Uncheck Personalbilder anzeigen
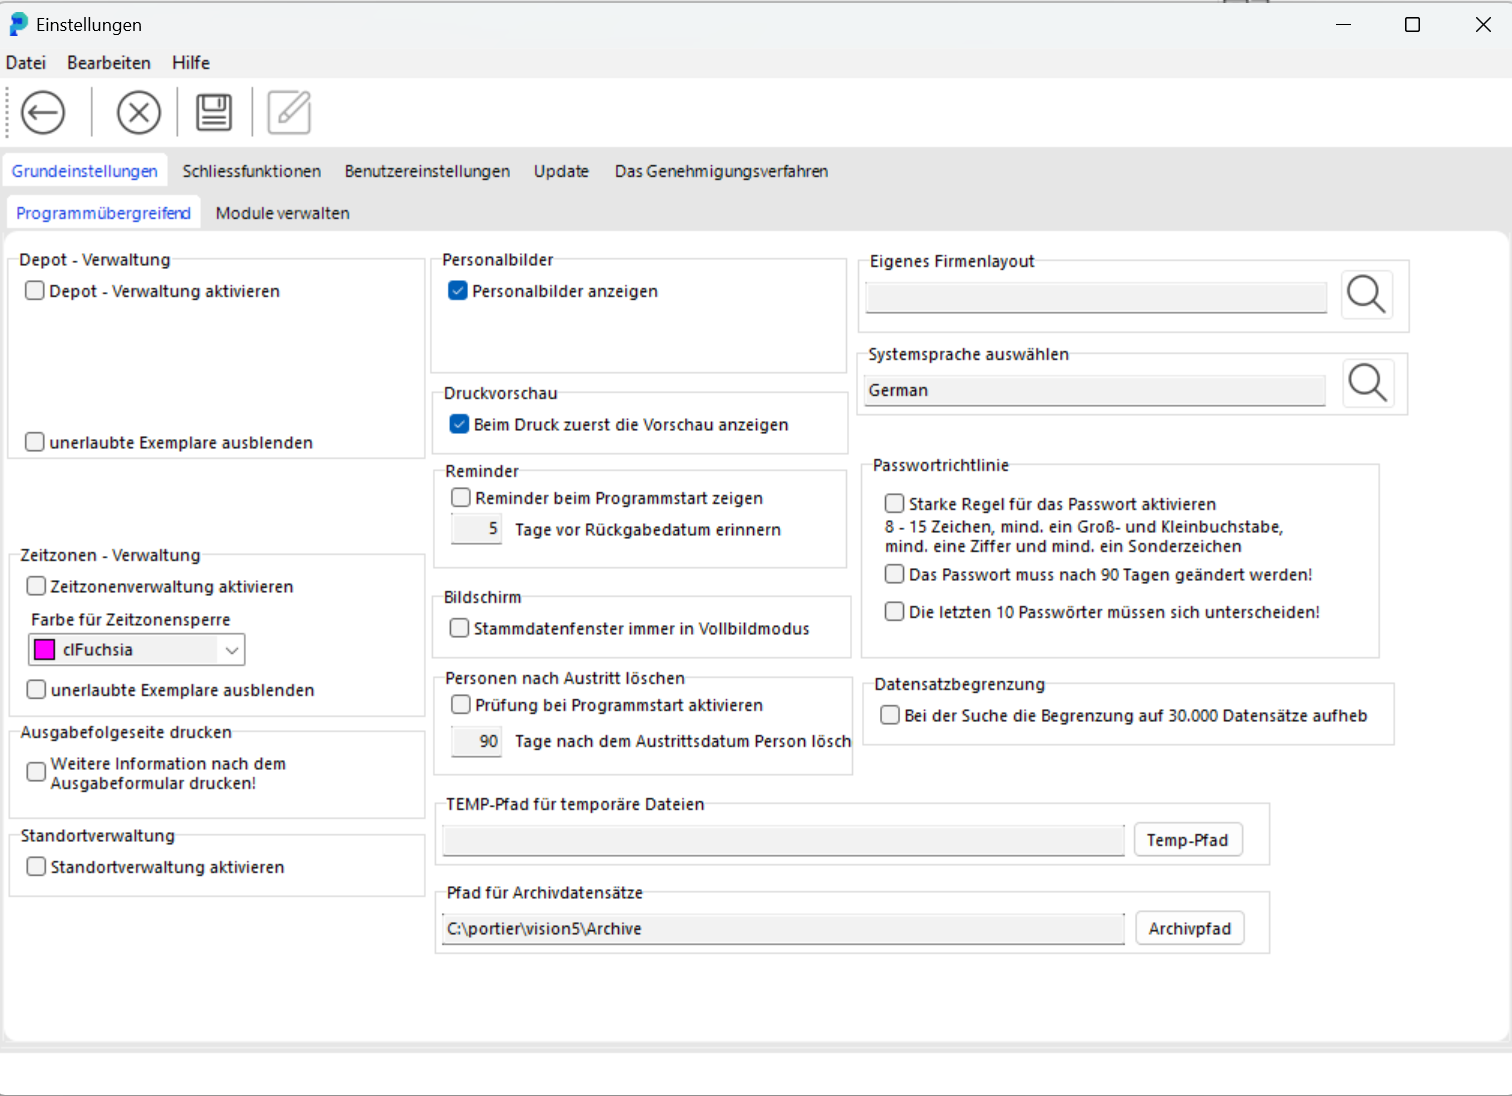The image size is (1512, 1096). pyautogui.click(x=458, y=291)
